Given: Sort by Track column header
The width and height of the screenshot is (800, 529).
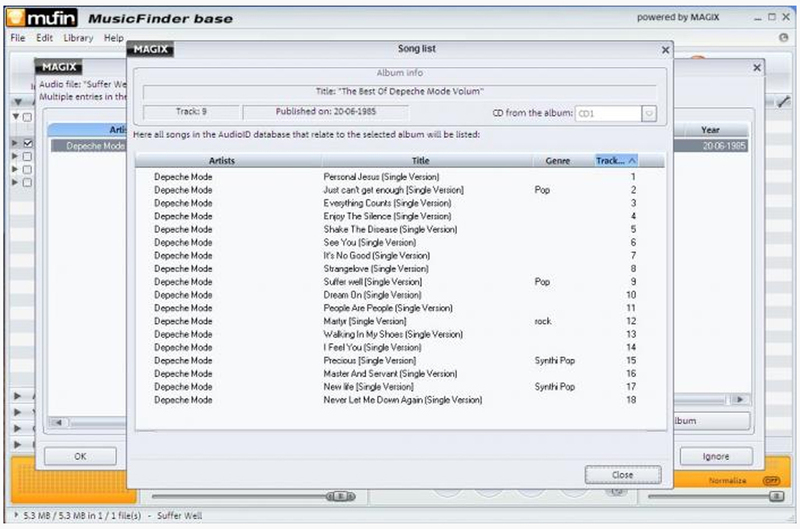Looking at the screenshot, I should pyautogui.click(x=616, y=161).
